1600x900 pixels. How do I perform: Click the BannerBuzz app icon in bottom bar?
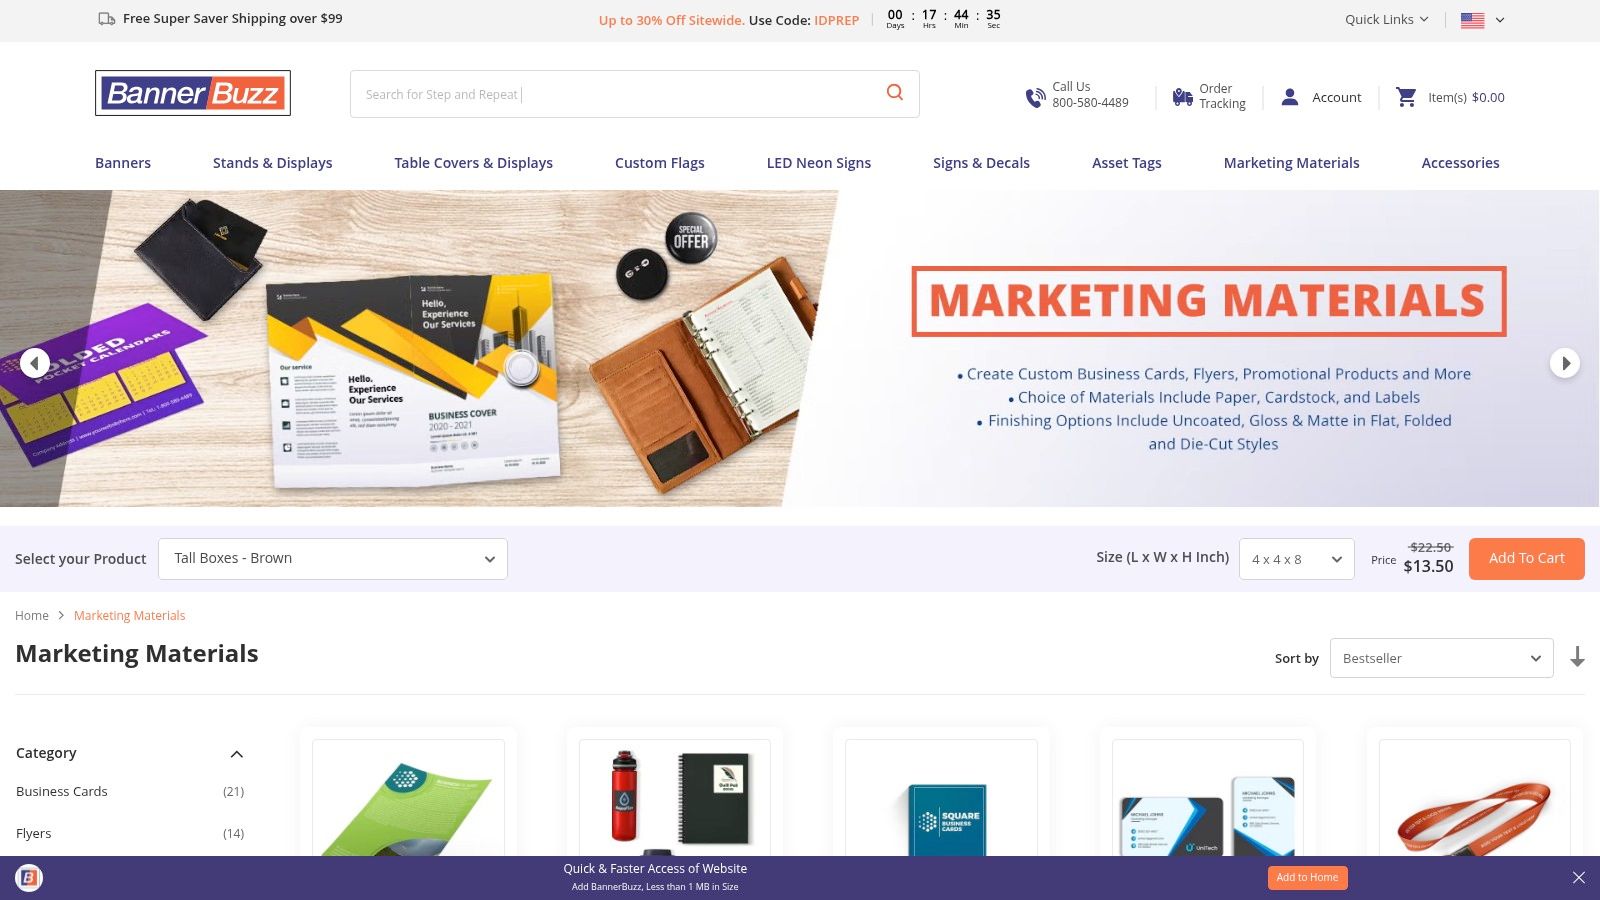29,878
